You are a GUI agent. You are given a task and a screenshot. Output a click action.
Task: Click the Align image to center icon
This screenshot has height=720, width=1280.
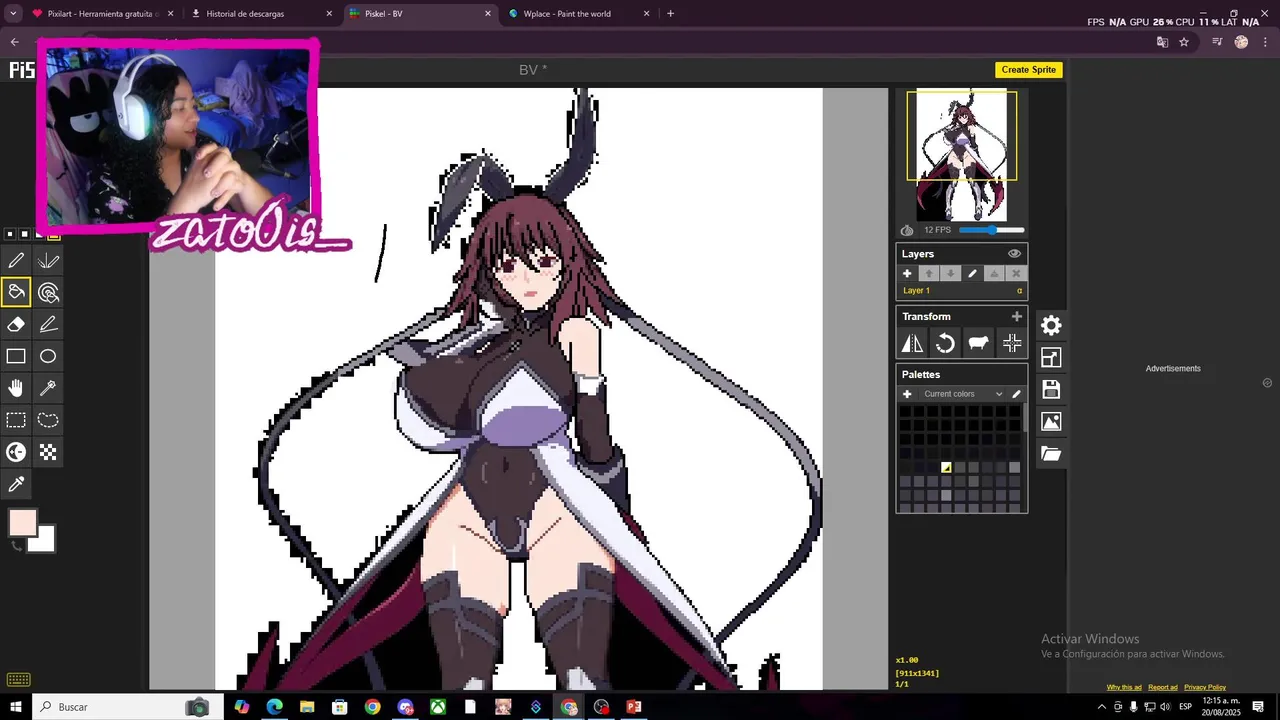1012,344
